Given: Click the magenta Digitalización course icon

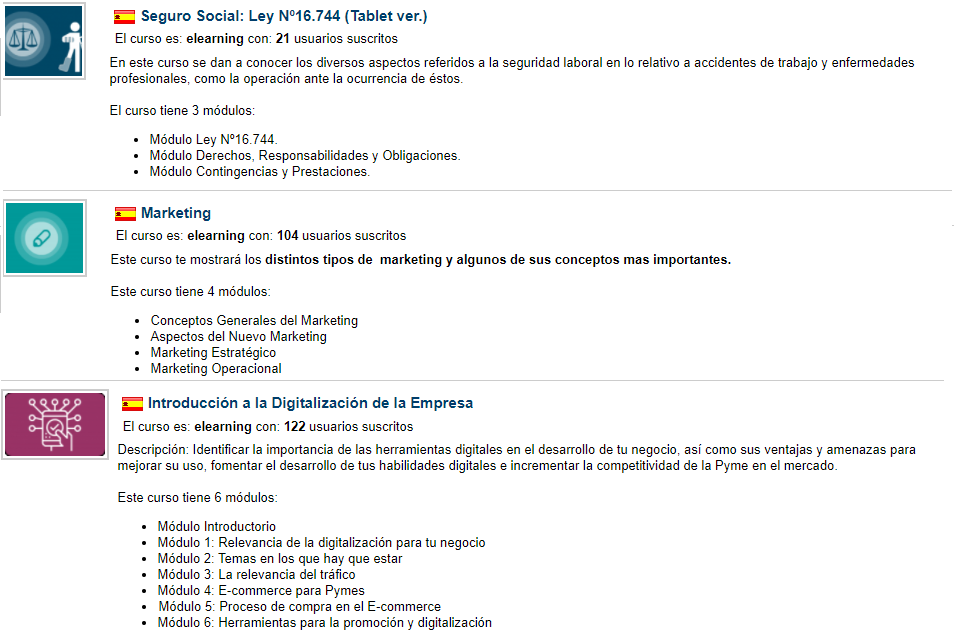Looking at the screenshot, I should tap(55, 424).
